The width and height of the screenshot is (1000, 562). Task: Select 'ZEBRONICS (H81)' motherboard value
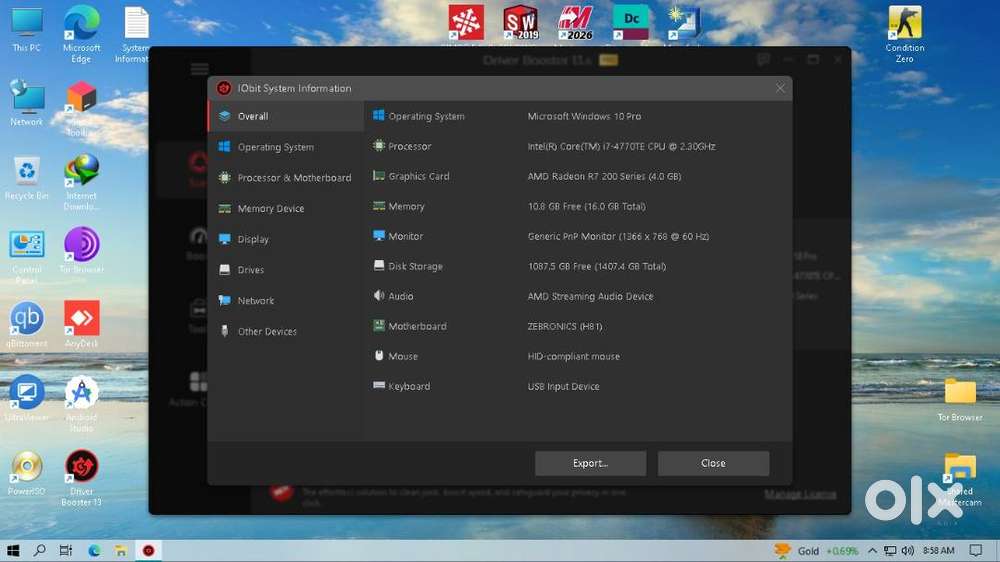coord(564,326)
